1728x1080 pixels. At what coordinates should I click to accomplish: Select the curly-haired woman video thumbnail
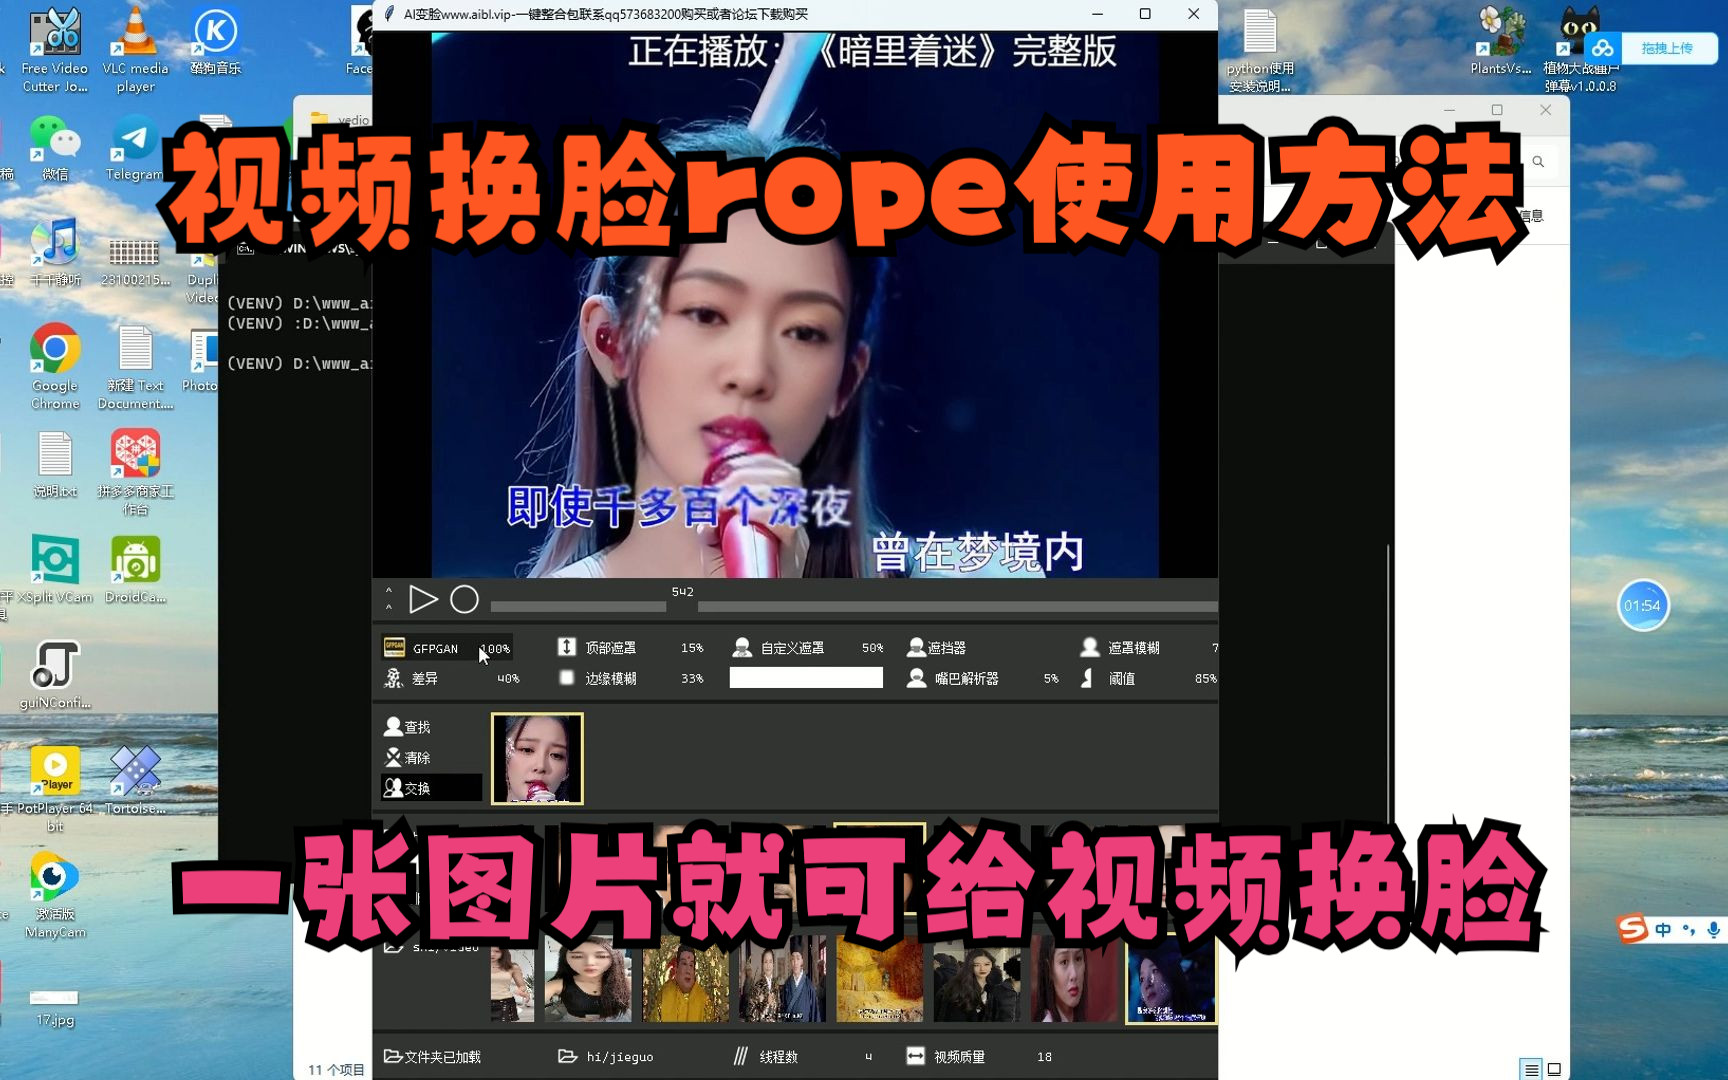coord(588,979)
